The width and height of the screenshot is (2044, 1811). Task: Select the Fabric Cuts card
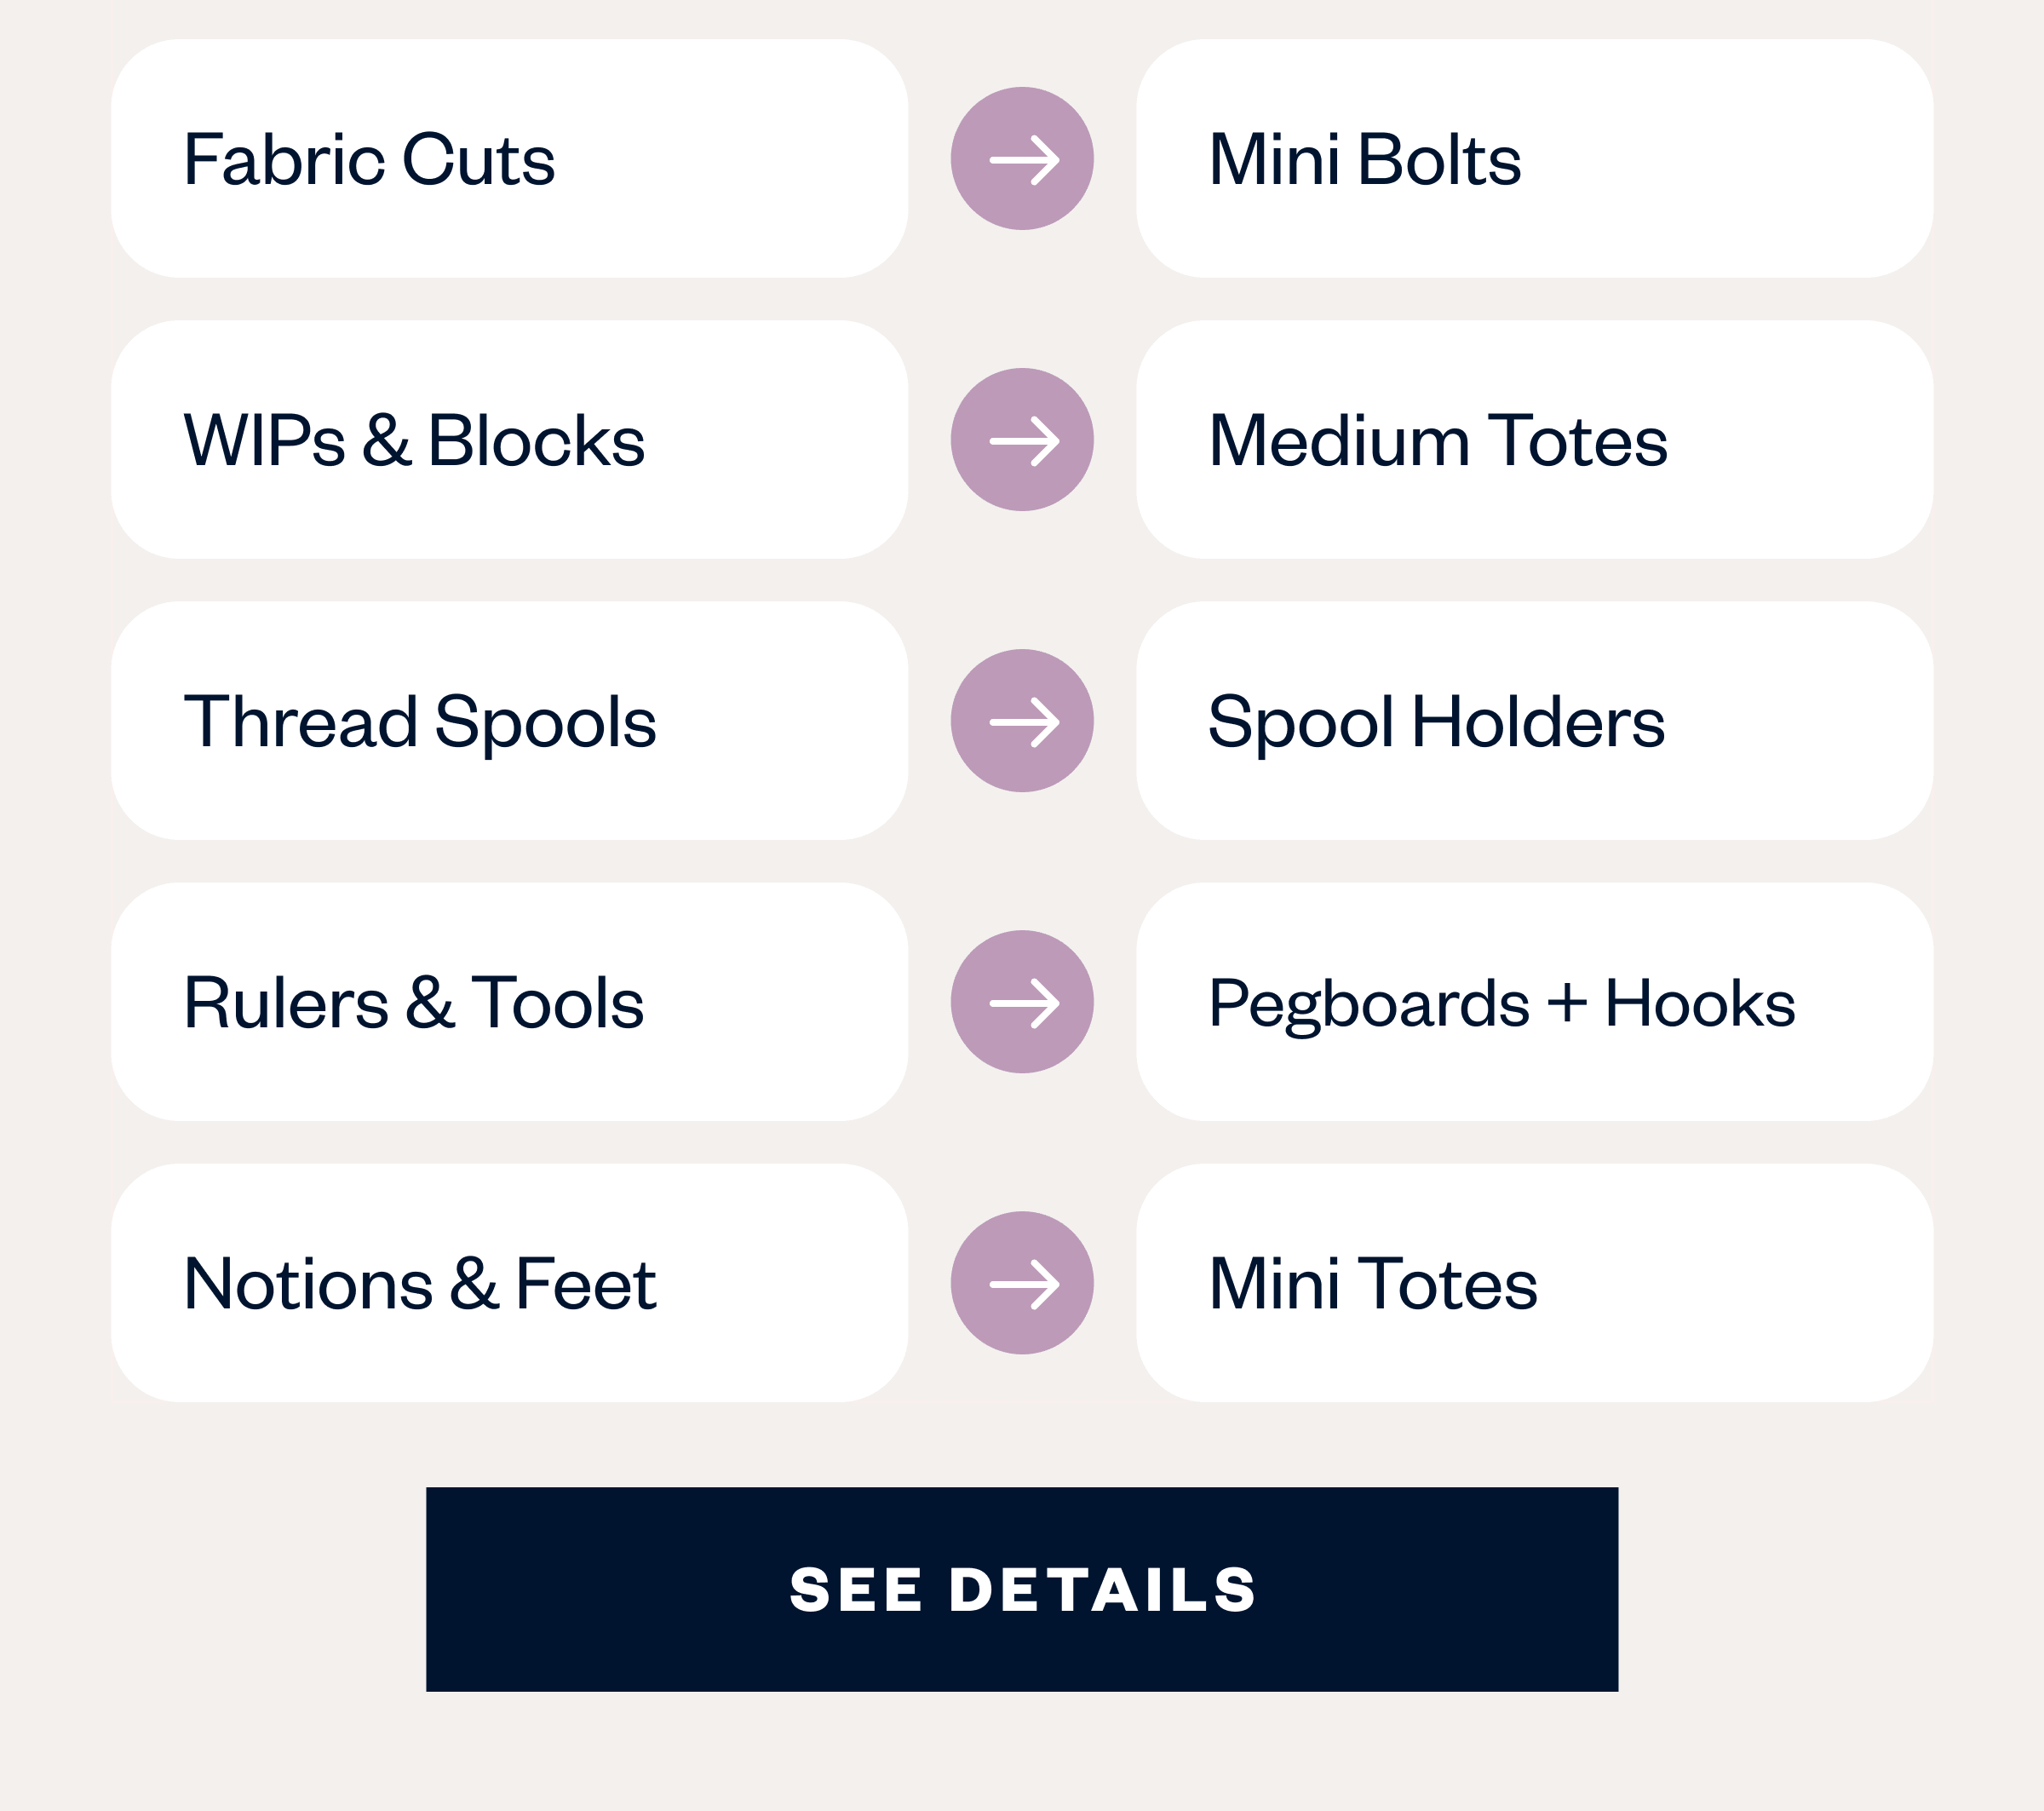[509, 159]
